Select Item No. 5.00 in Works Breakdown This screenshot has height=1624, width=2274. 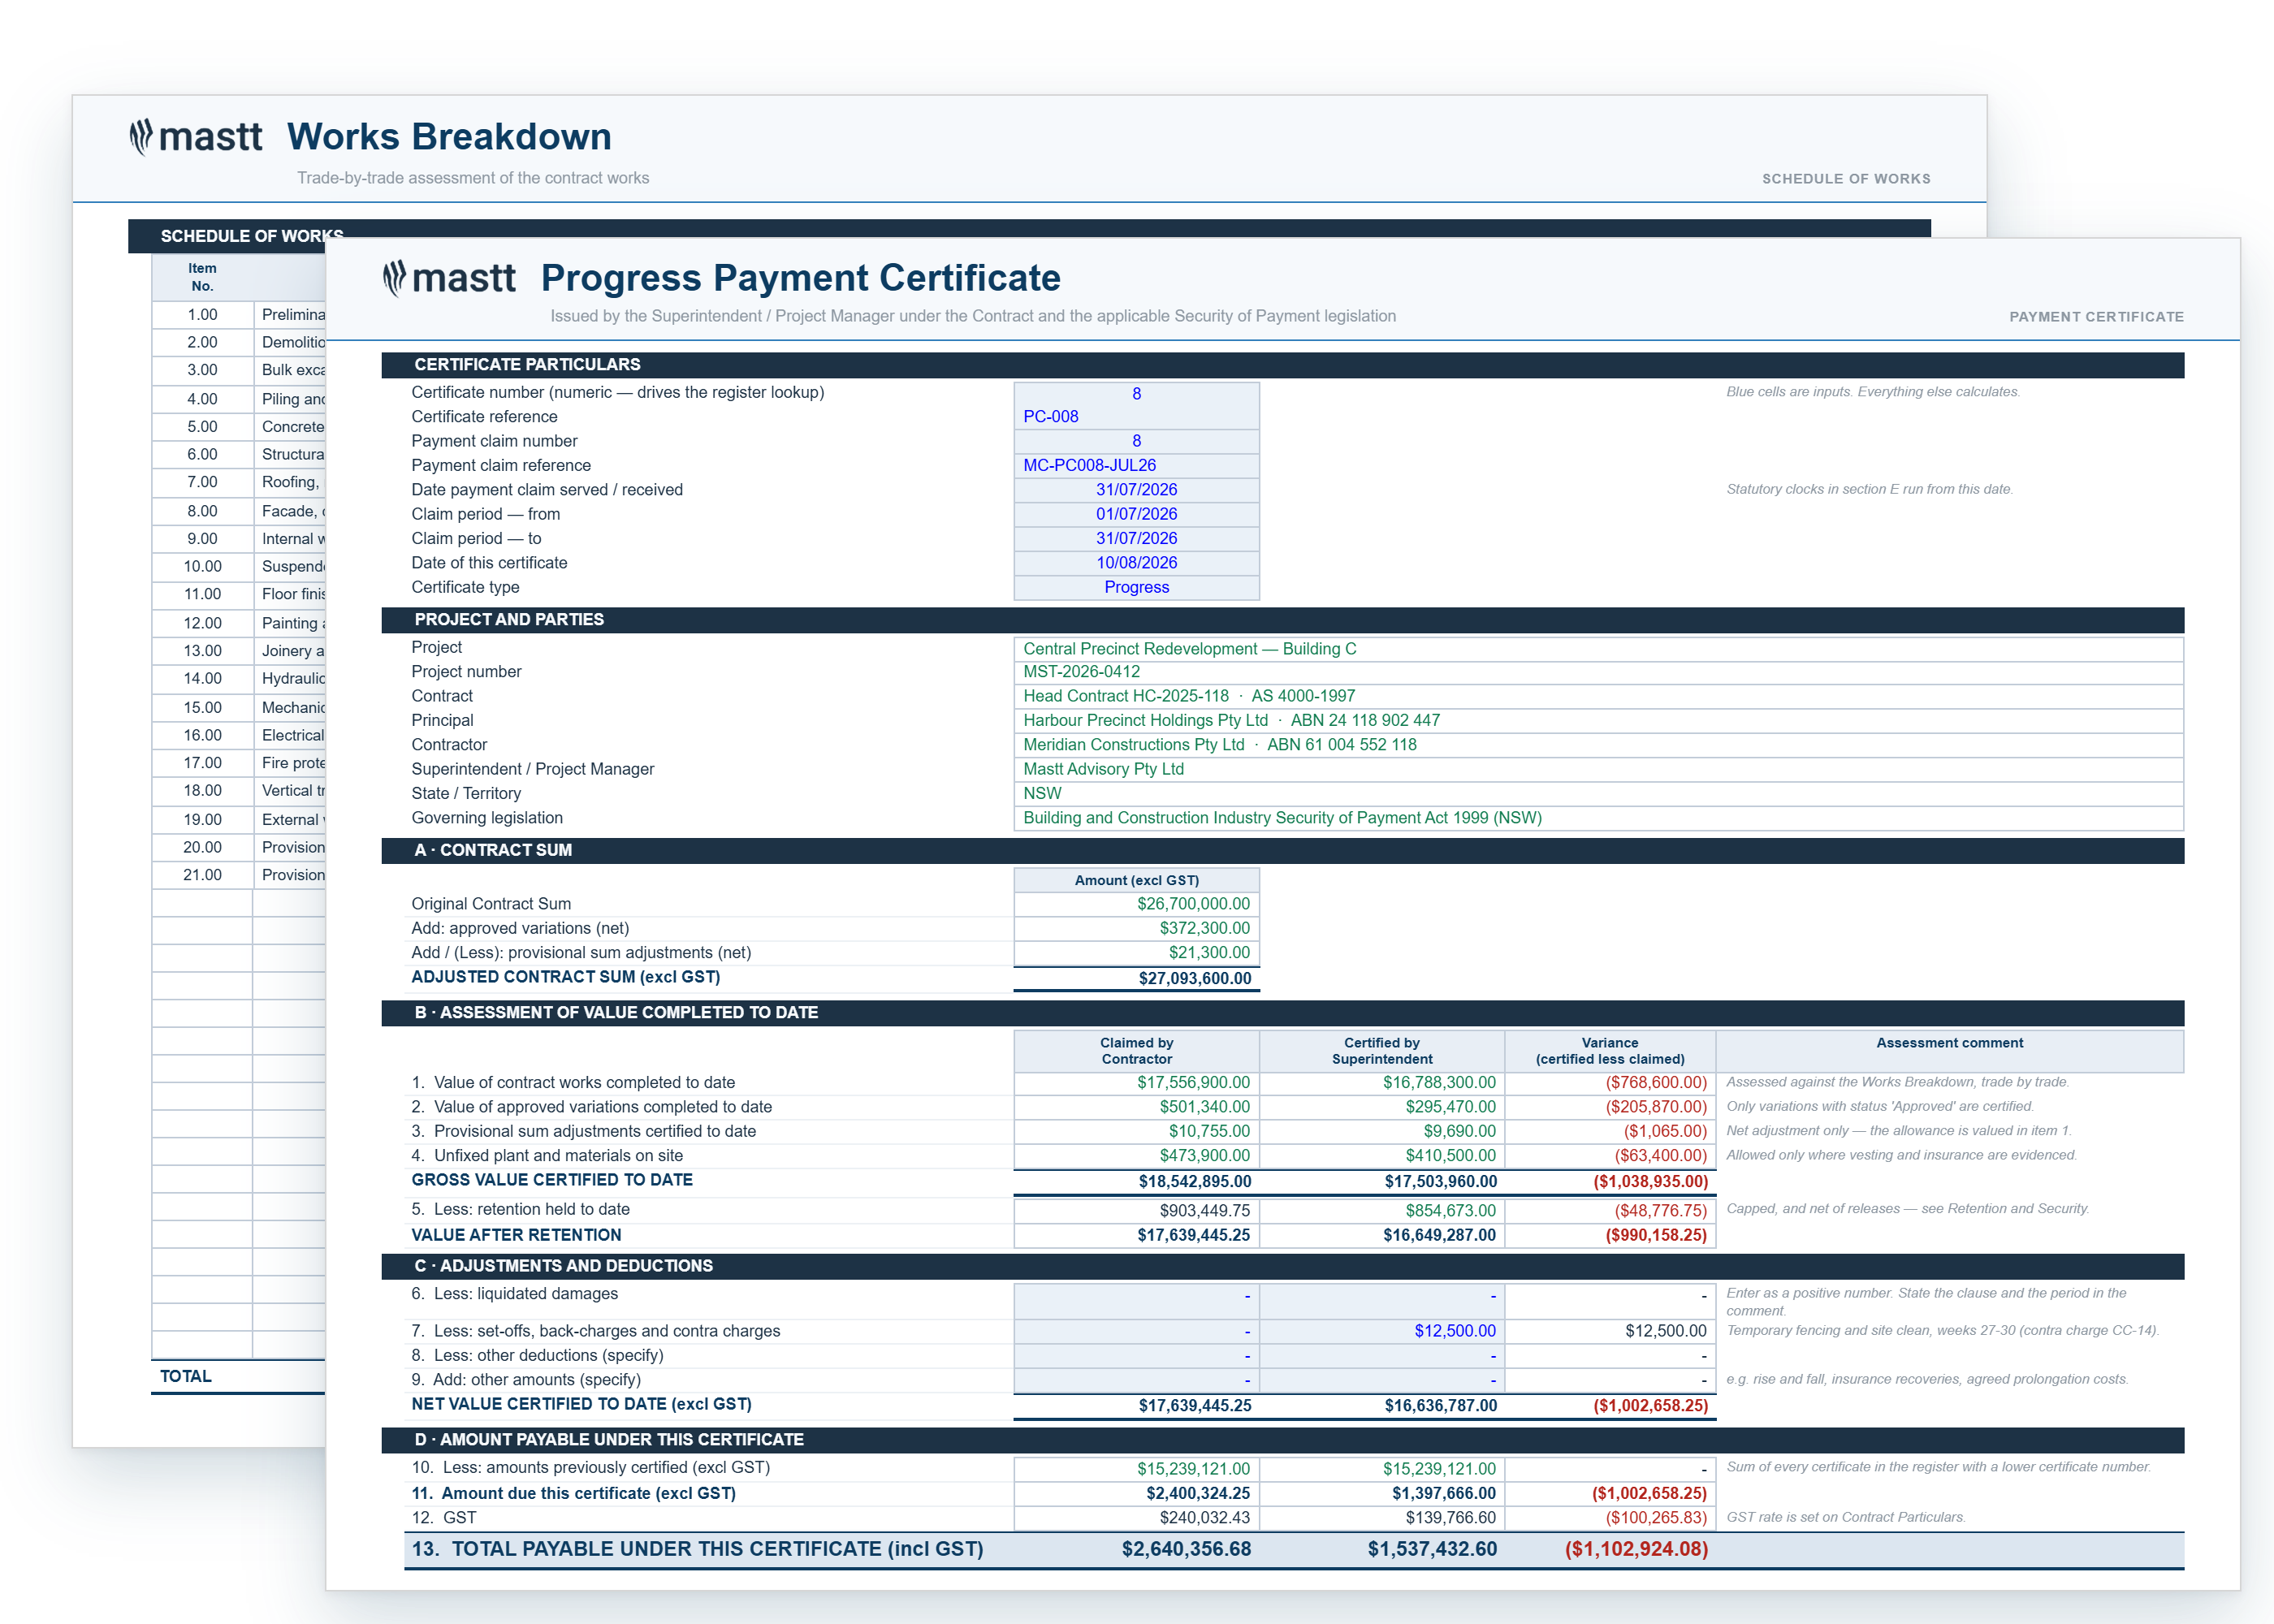click(202, 427)
